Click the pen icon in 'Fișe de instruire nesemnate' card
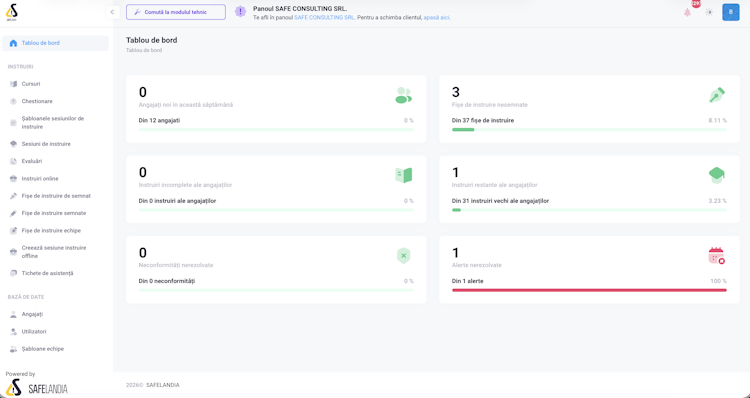Image resolution: width=750 pixels, height=398 pixels. pyautogui.click(x=717, y=95)
